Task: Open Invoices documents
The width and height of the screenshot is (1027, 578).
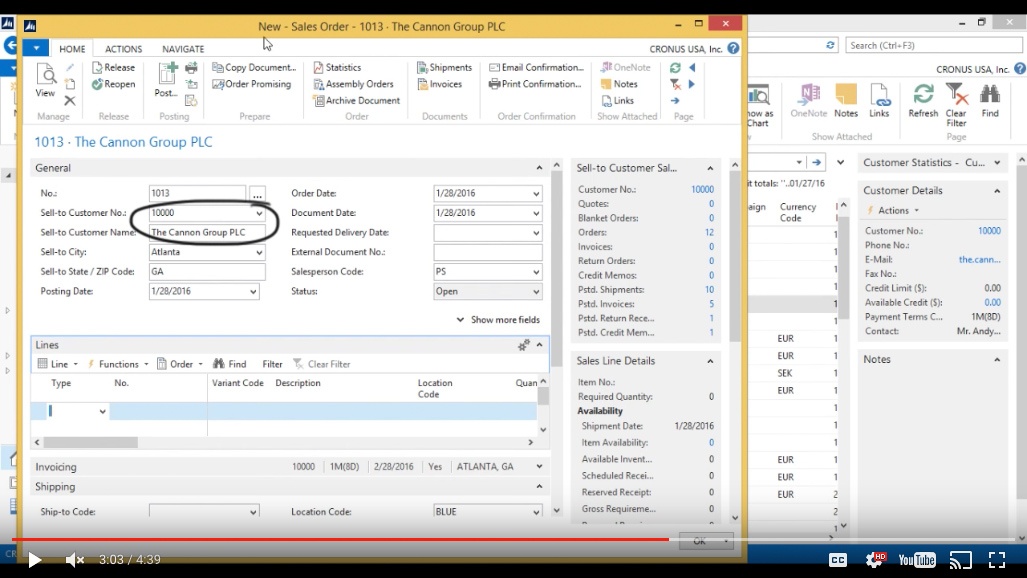Action: 439,84
